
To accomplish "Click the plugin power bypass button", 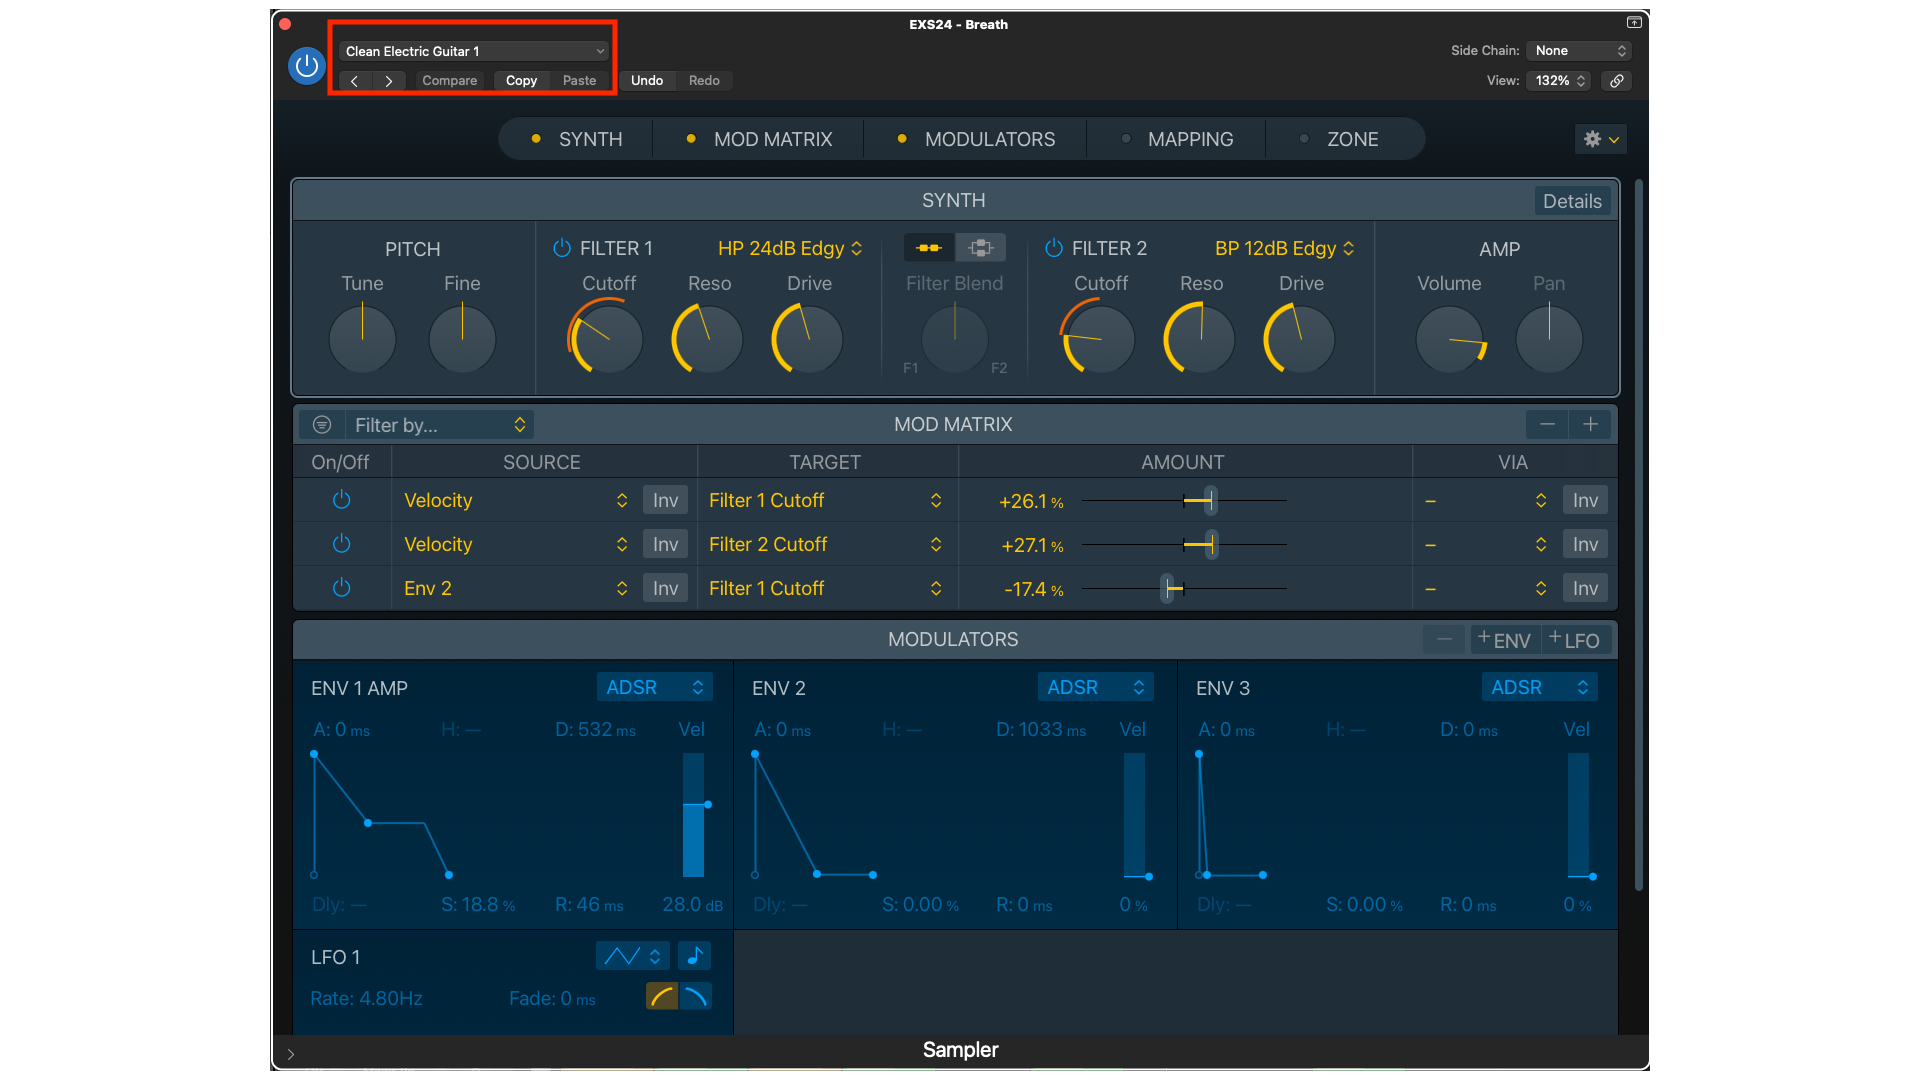I will [x=307, y=66].
